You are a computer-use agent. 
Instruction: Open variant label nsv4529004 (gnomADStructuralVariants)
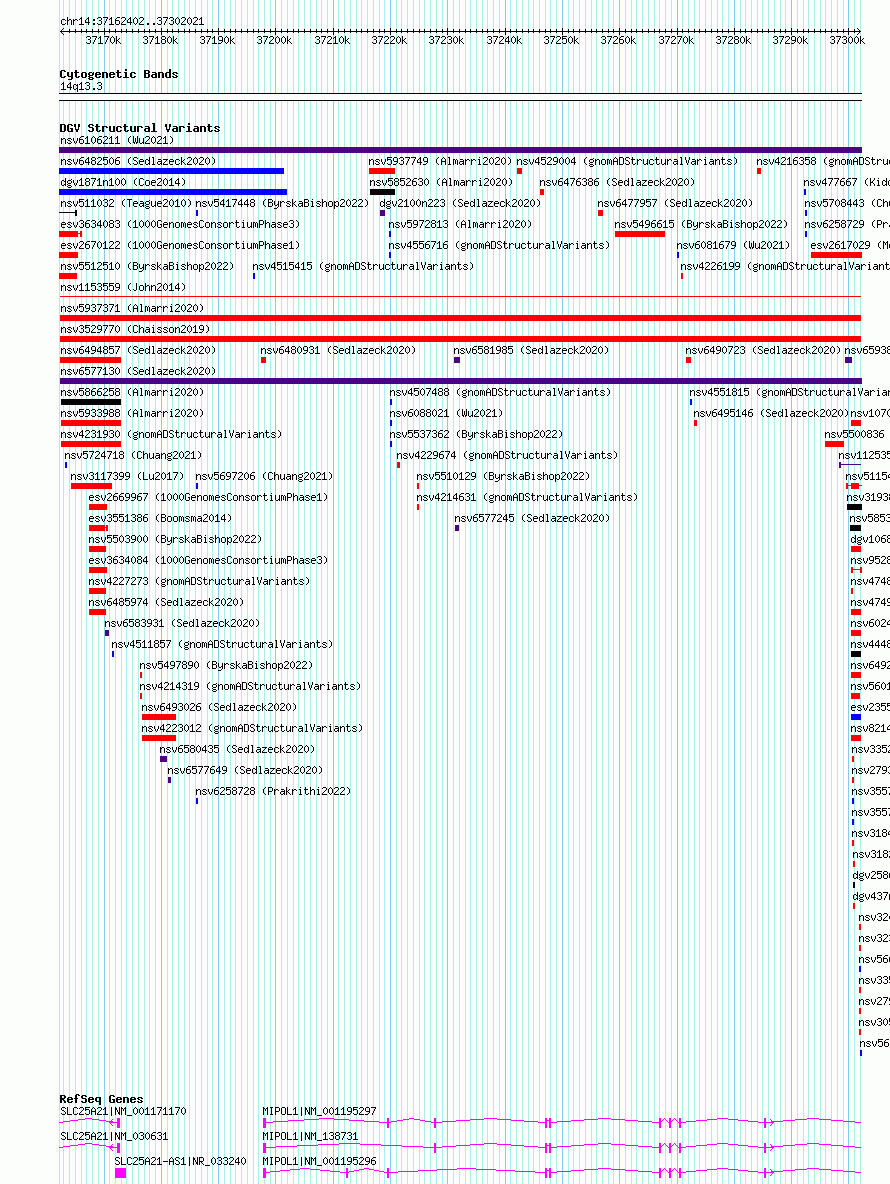coord(627,162)
